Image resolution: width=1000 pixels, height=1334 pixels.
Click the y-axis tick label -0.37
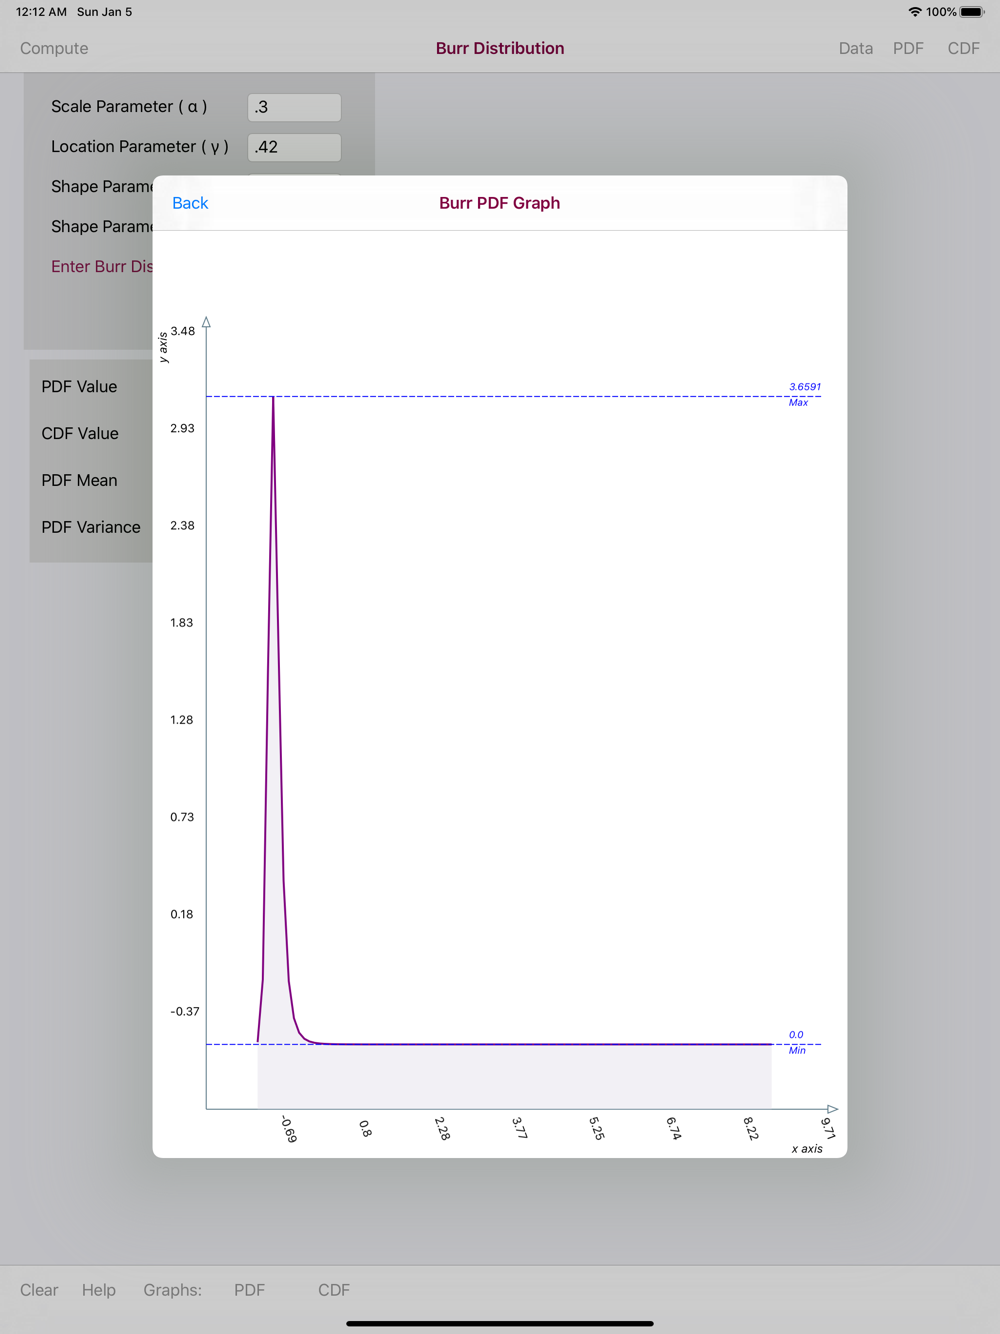(x=185, y=1011)
